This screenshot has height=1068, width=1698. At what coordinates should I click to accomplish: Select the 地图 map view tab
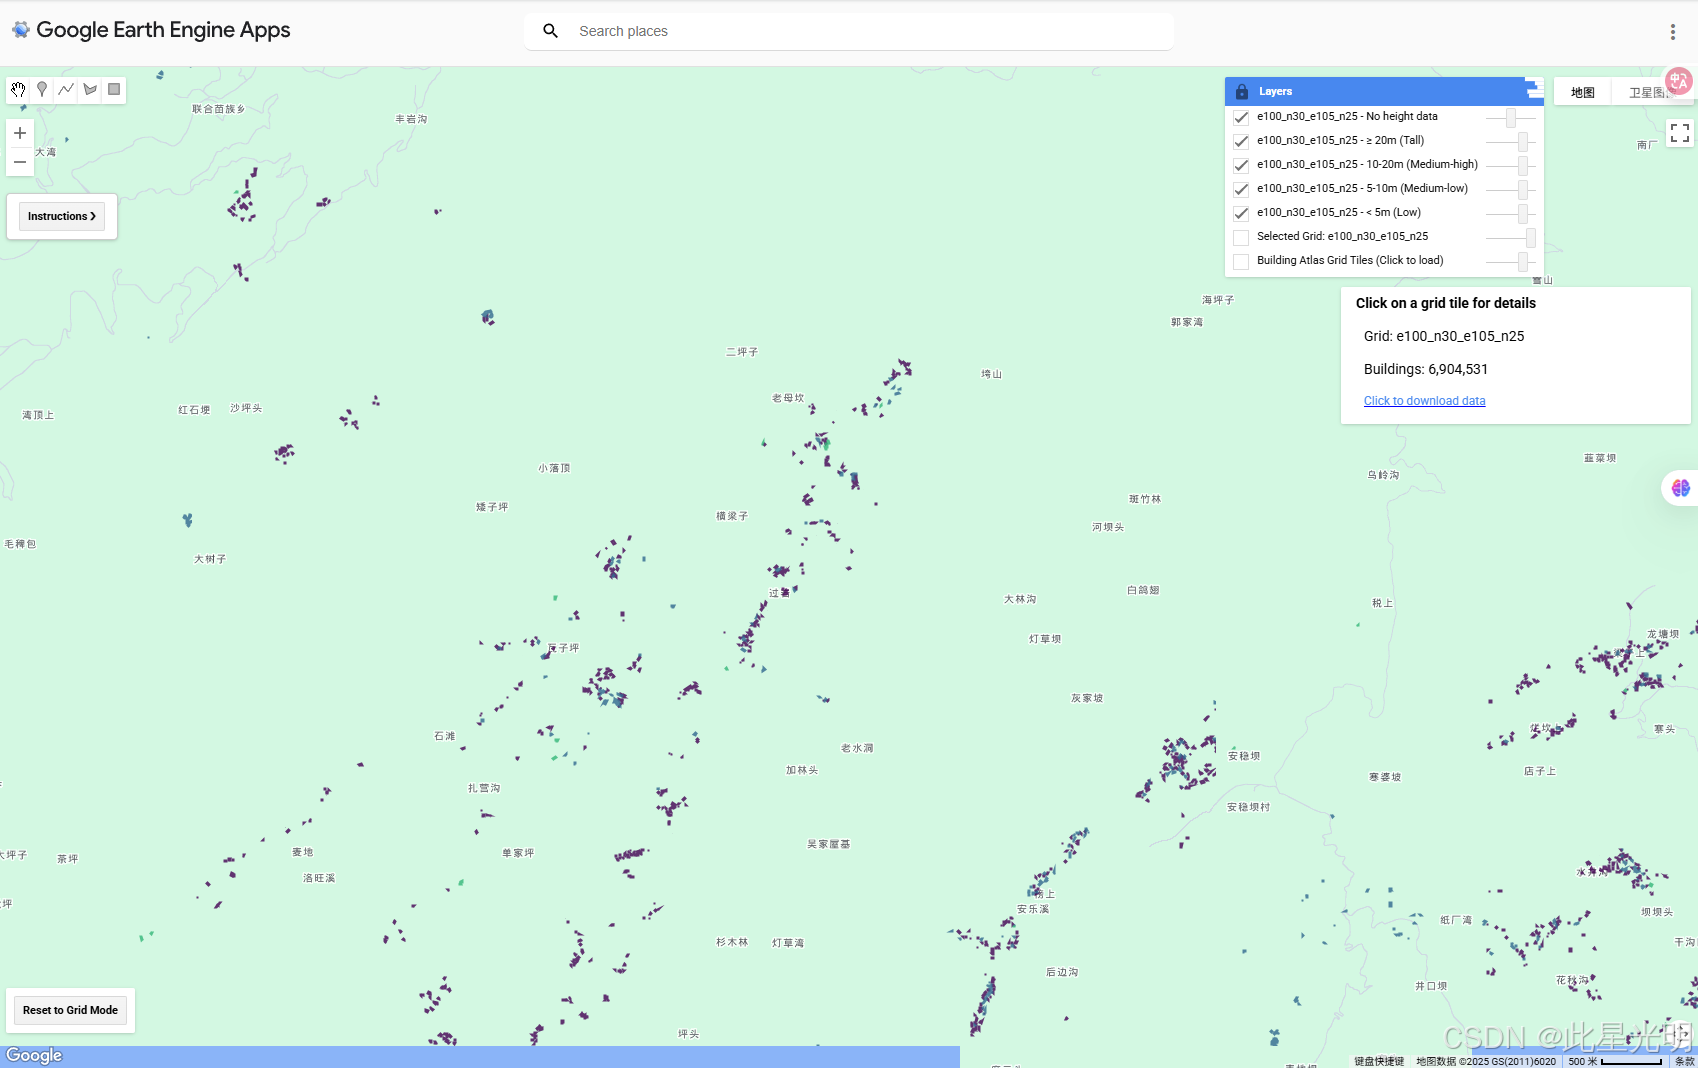pos(1582,91)
